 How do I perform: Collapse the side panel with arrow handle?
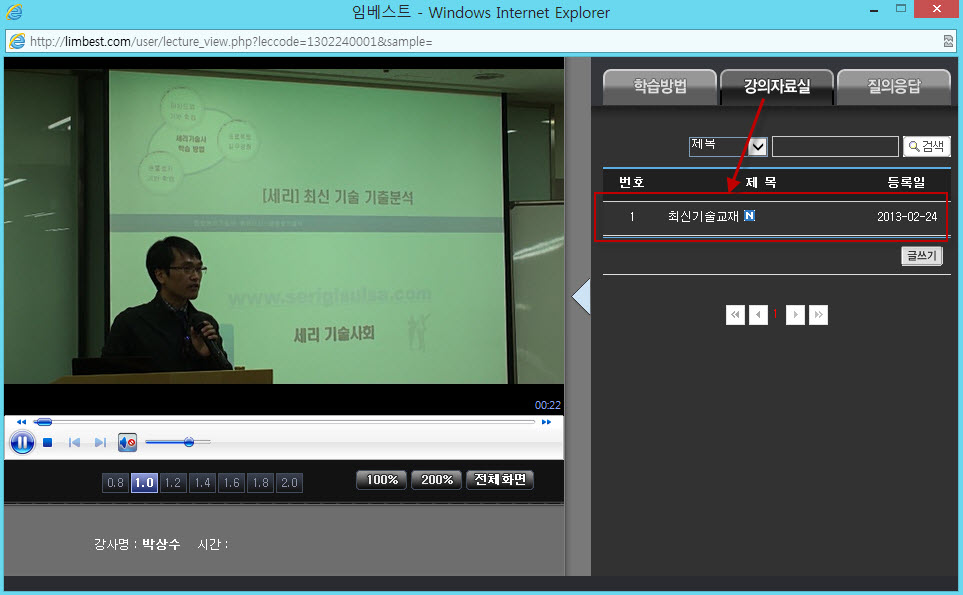pos(581,297)
